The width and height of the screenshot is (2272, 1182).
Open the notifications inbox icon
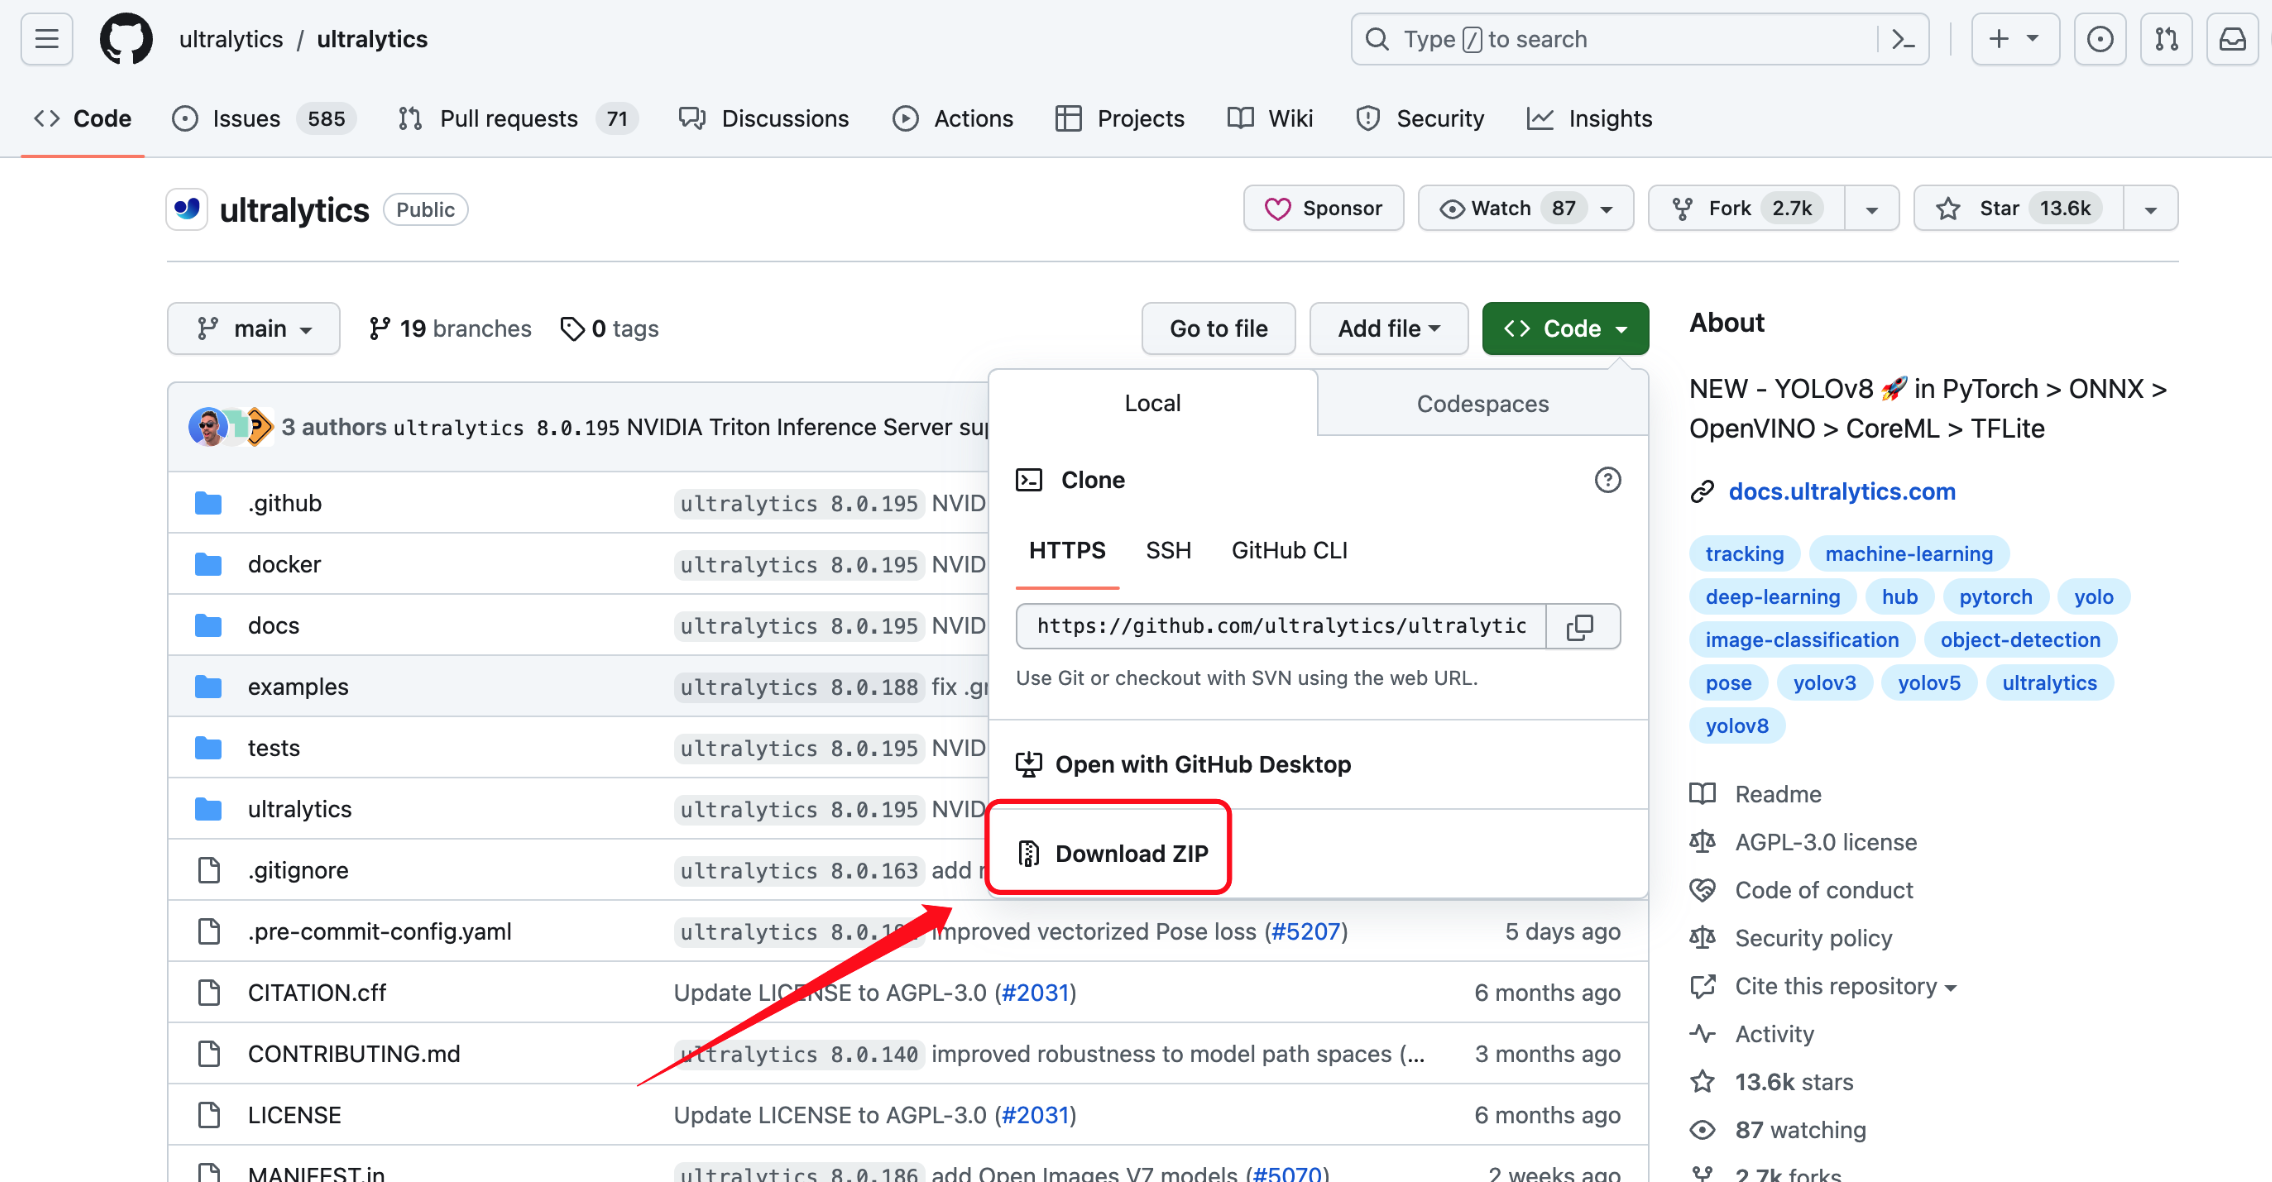tap(2232, 39)
